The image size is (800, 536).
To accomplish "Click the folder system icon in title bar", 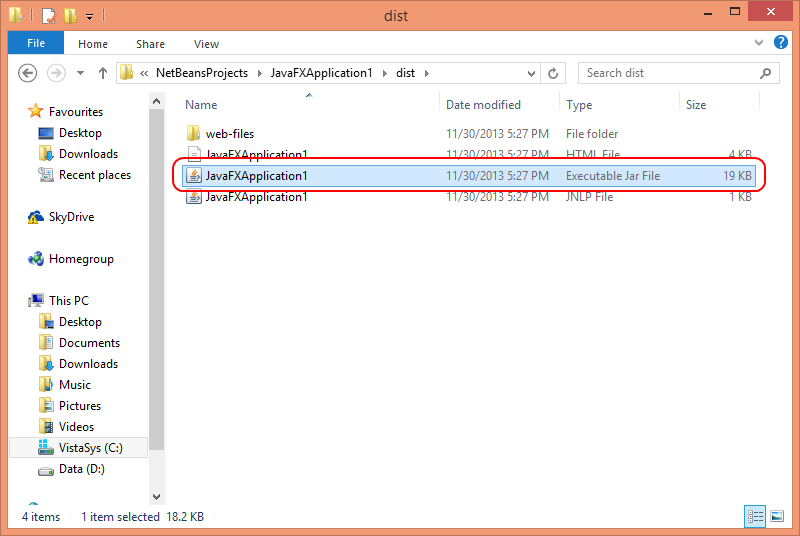I will click(15, 15).
